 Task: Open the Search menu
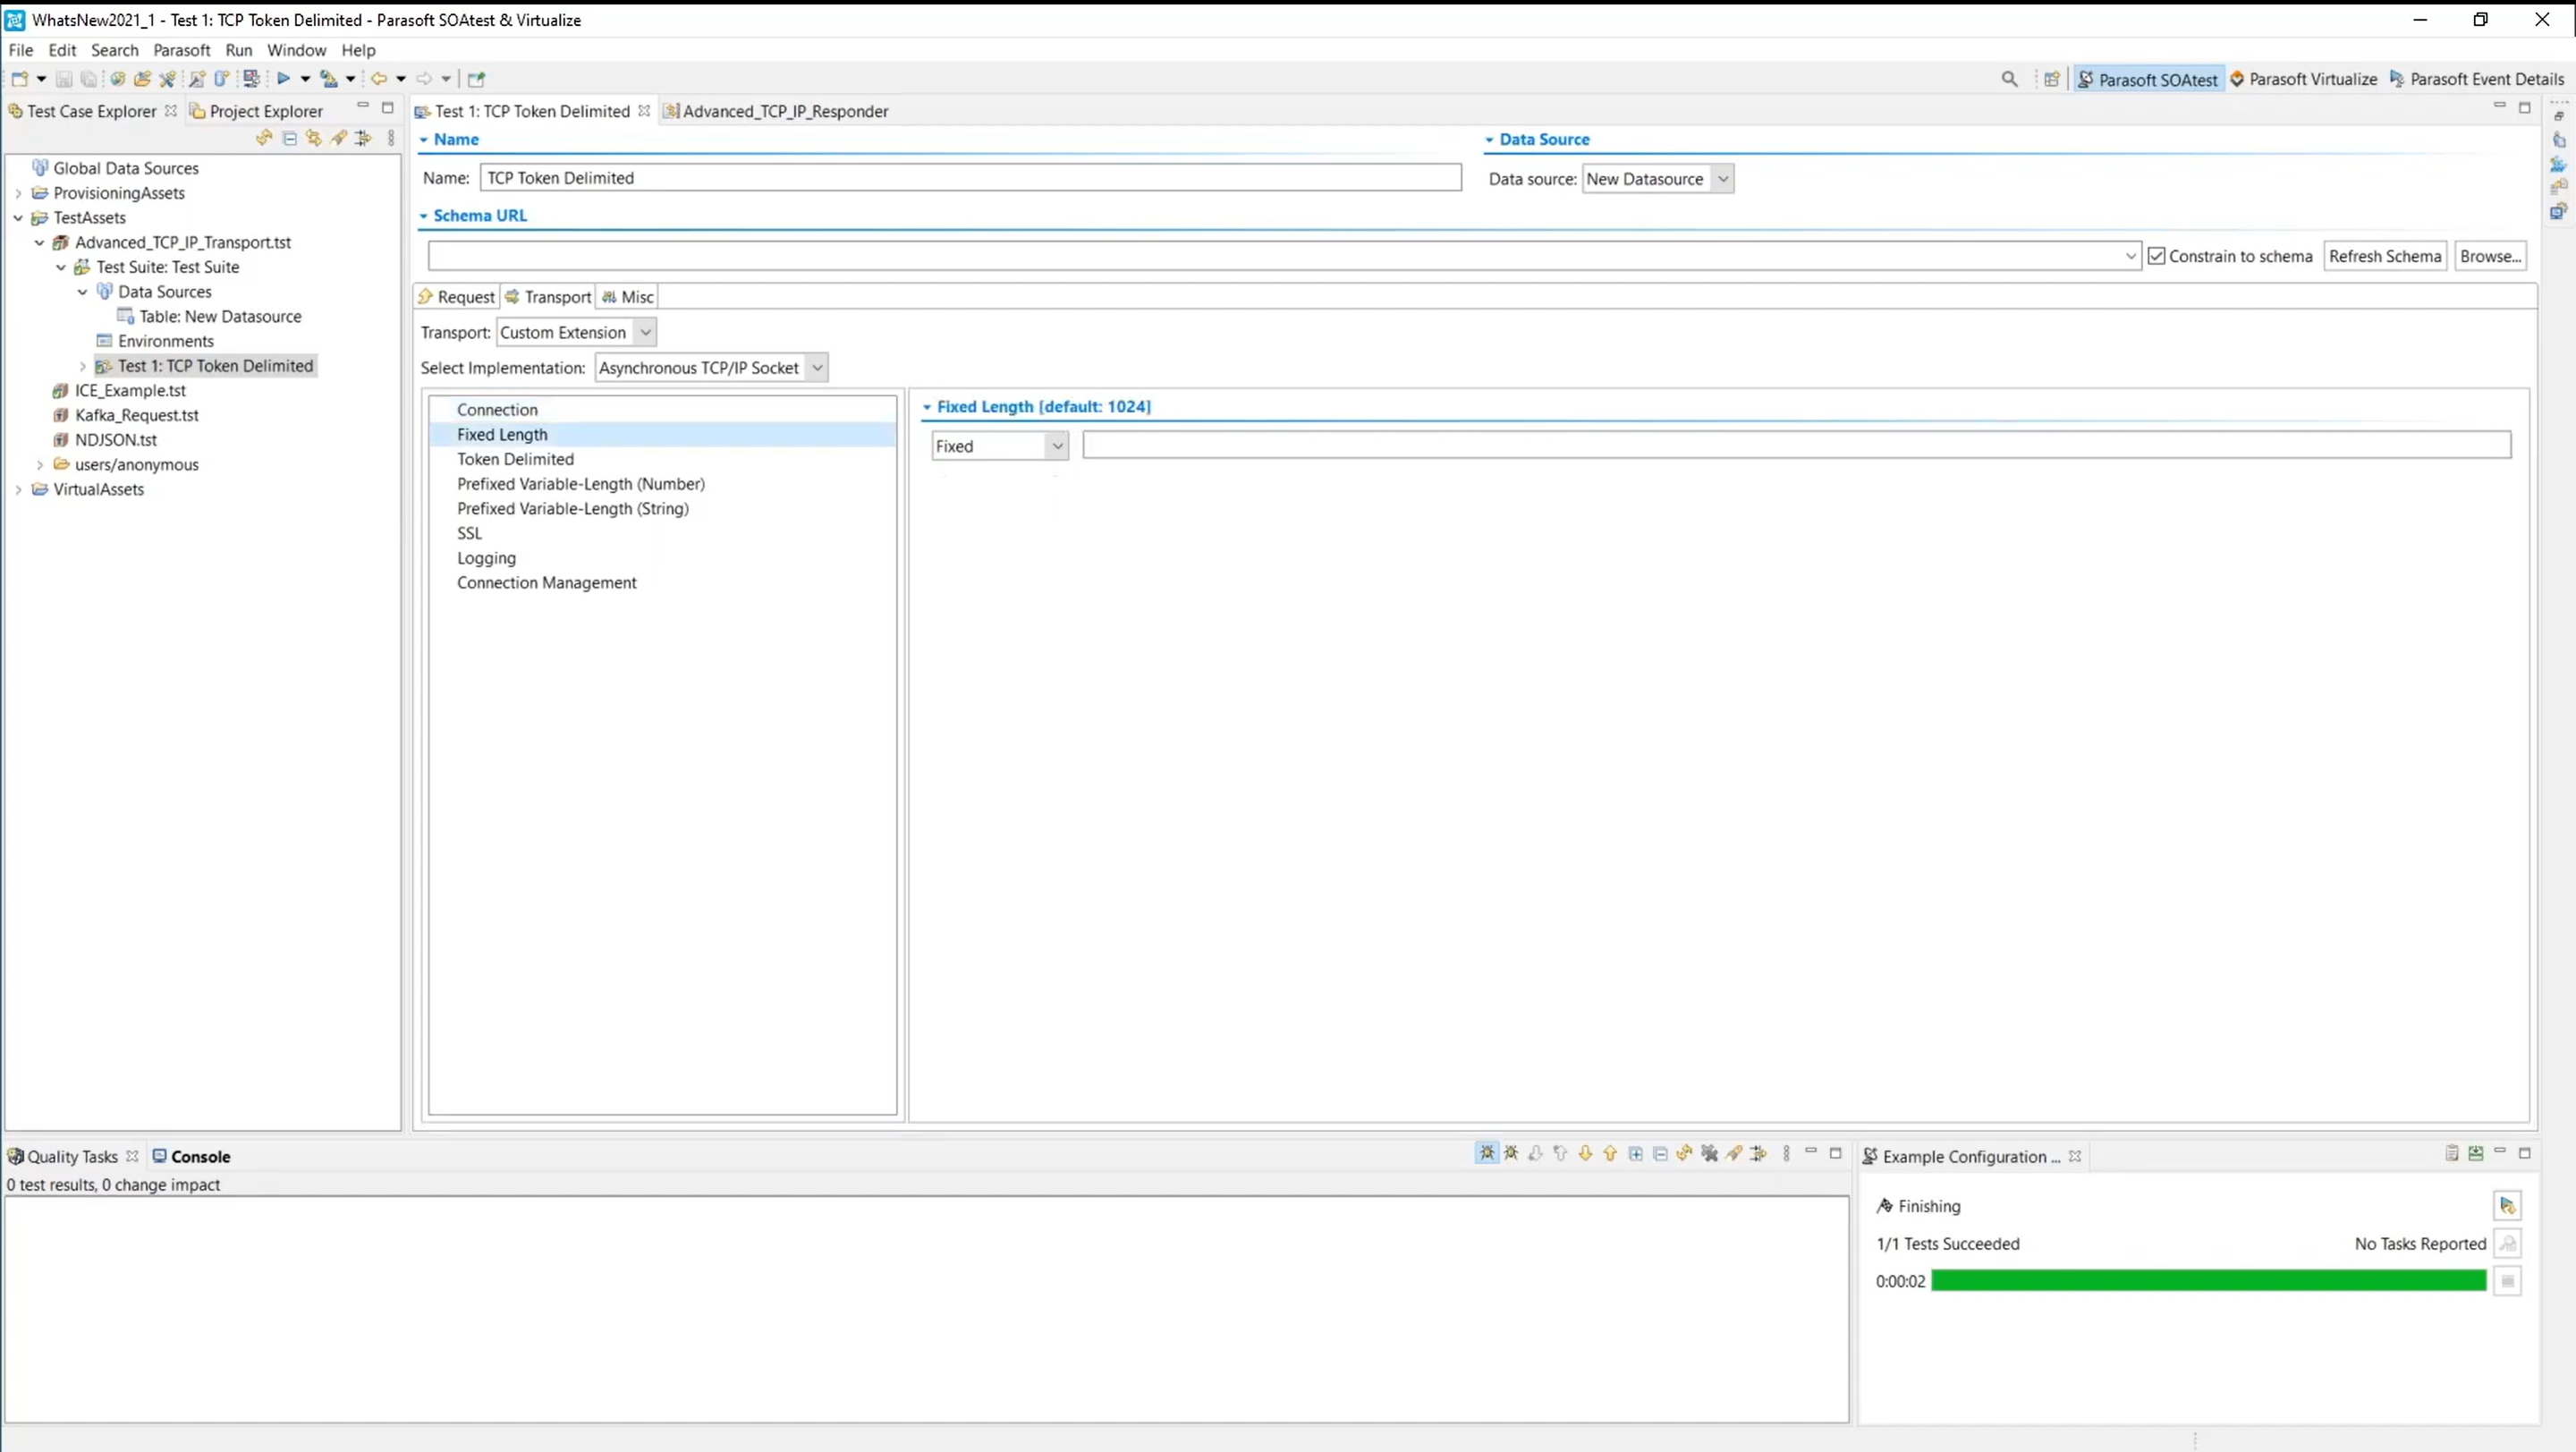(x=114, y=50)
